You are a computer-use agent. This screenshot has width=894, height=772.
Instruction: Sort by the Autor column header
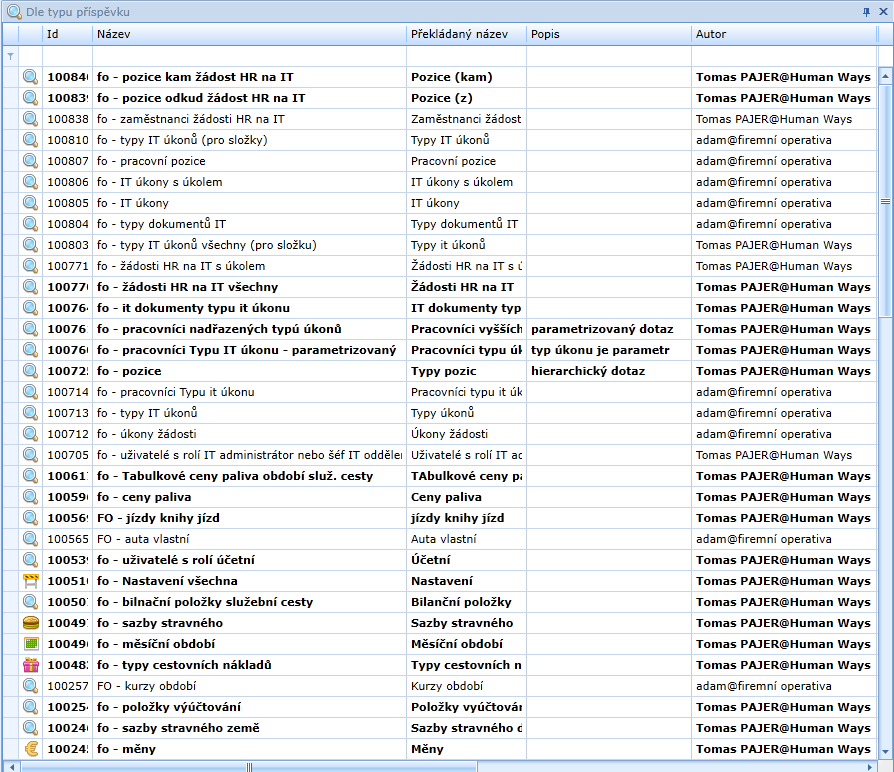point(782,34)
